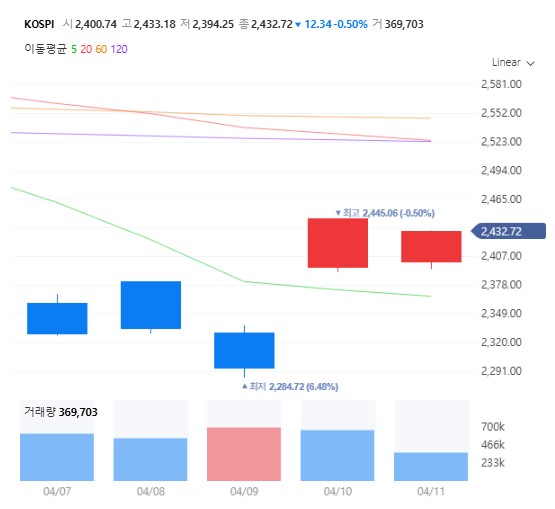
Task: Click the low price 2,394.25
Action: pyautogui.click(x=213, y=24)
